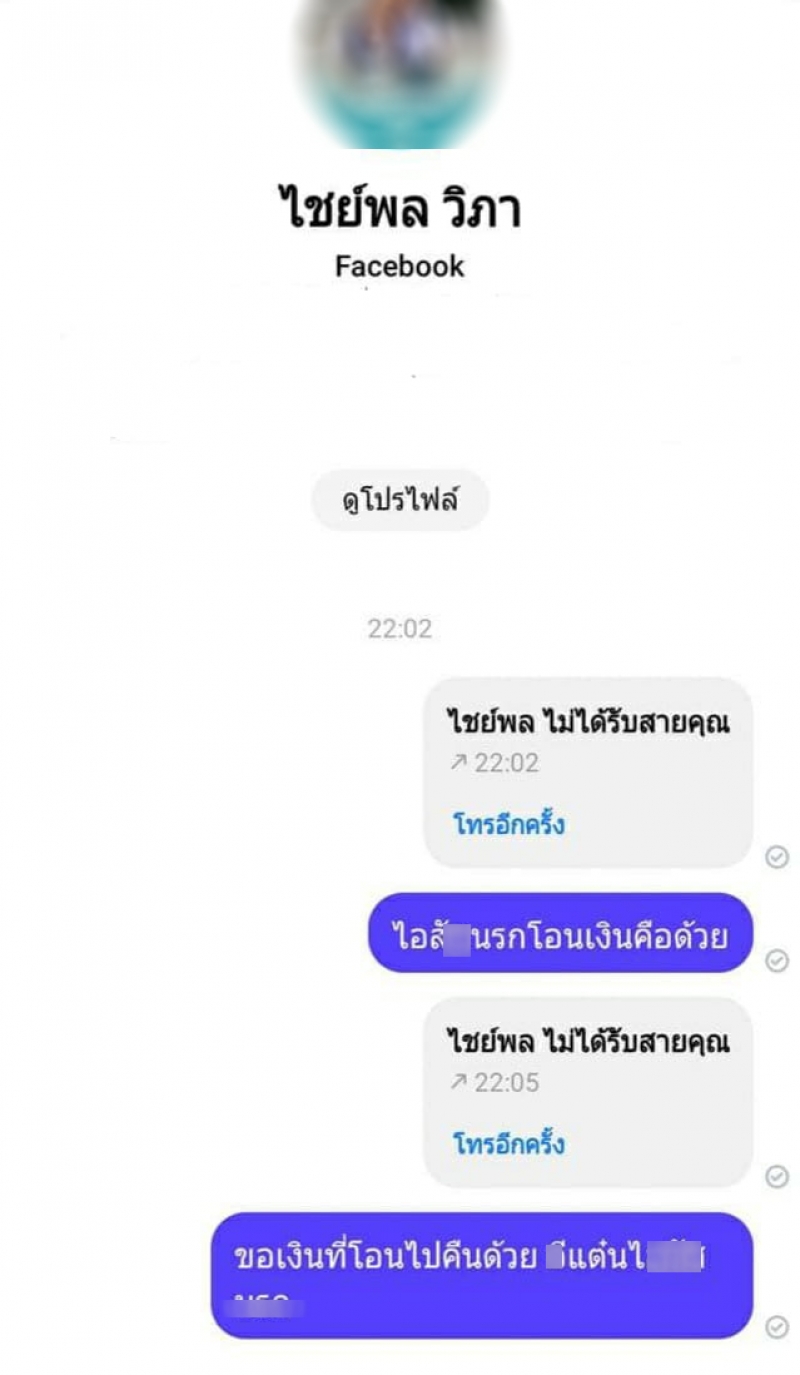This screenshot has width=800, height=1375.
Task: Tap the 22:05 time inside call card
Action: point(506,1082)
